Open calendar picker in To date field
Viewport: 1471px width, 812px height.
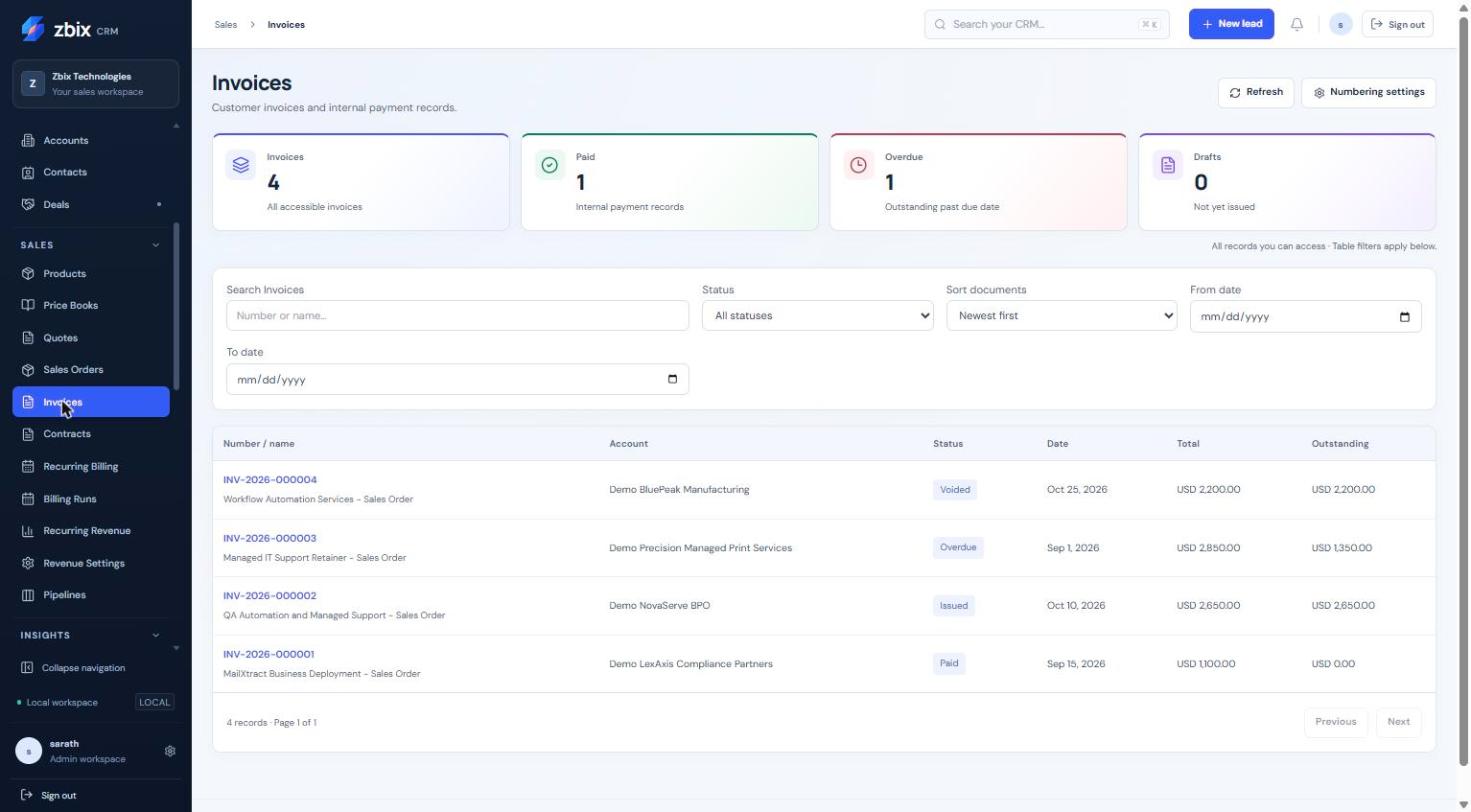tap(672, 379)
